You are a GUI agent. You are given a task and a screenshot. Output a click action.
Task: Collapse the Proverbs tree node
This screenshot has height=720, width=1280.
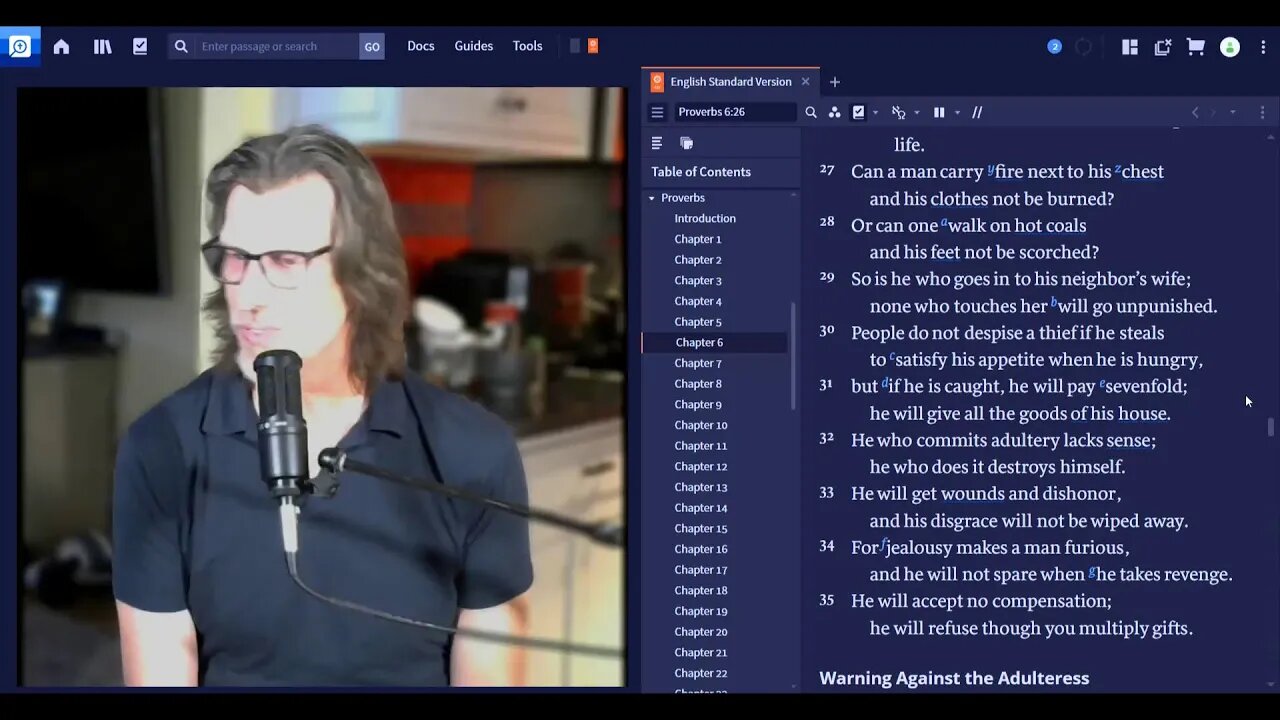pos(652,198)
